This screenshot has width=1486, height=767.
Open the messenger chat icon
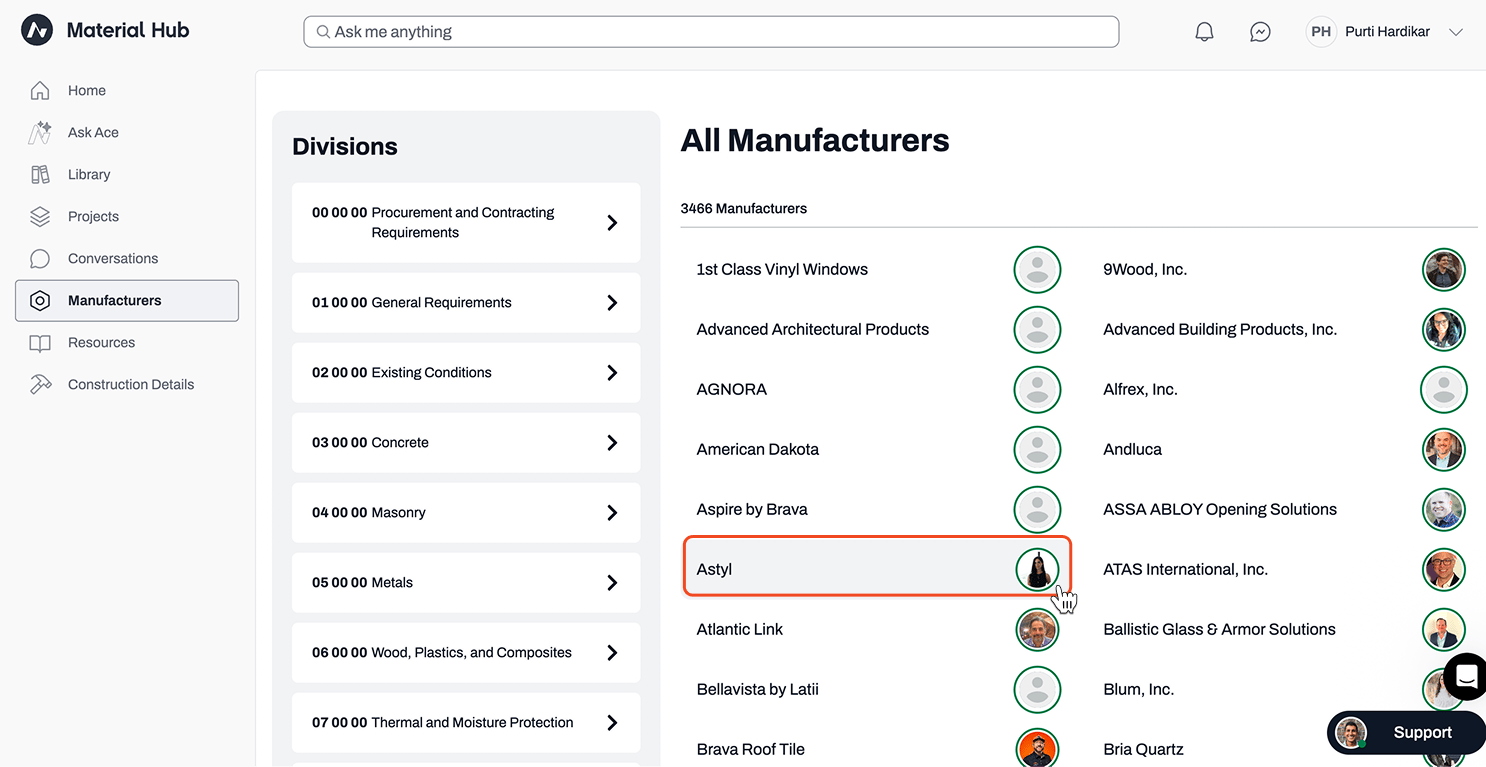[x=1260, y=32]
